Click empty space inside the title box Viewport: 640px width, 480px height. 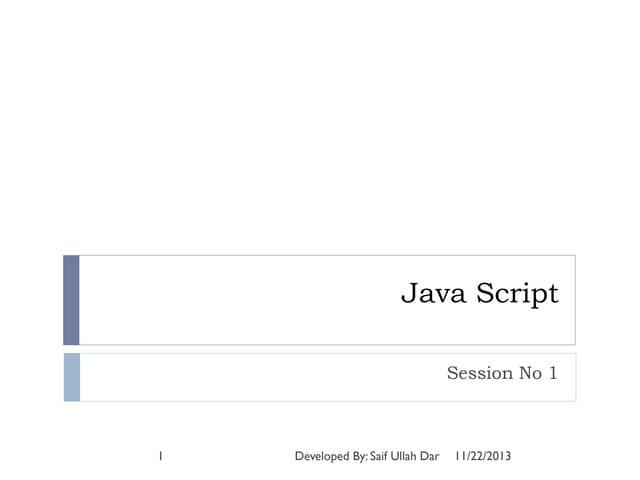230,300
